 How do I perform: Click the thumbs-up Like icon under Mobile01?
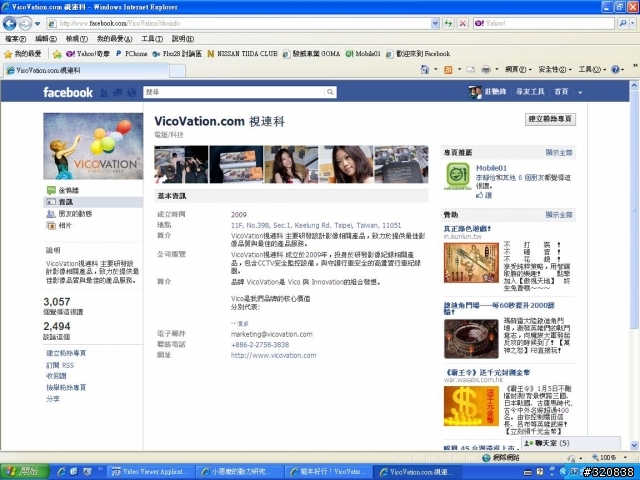click(480, 196)
